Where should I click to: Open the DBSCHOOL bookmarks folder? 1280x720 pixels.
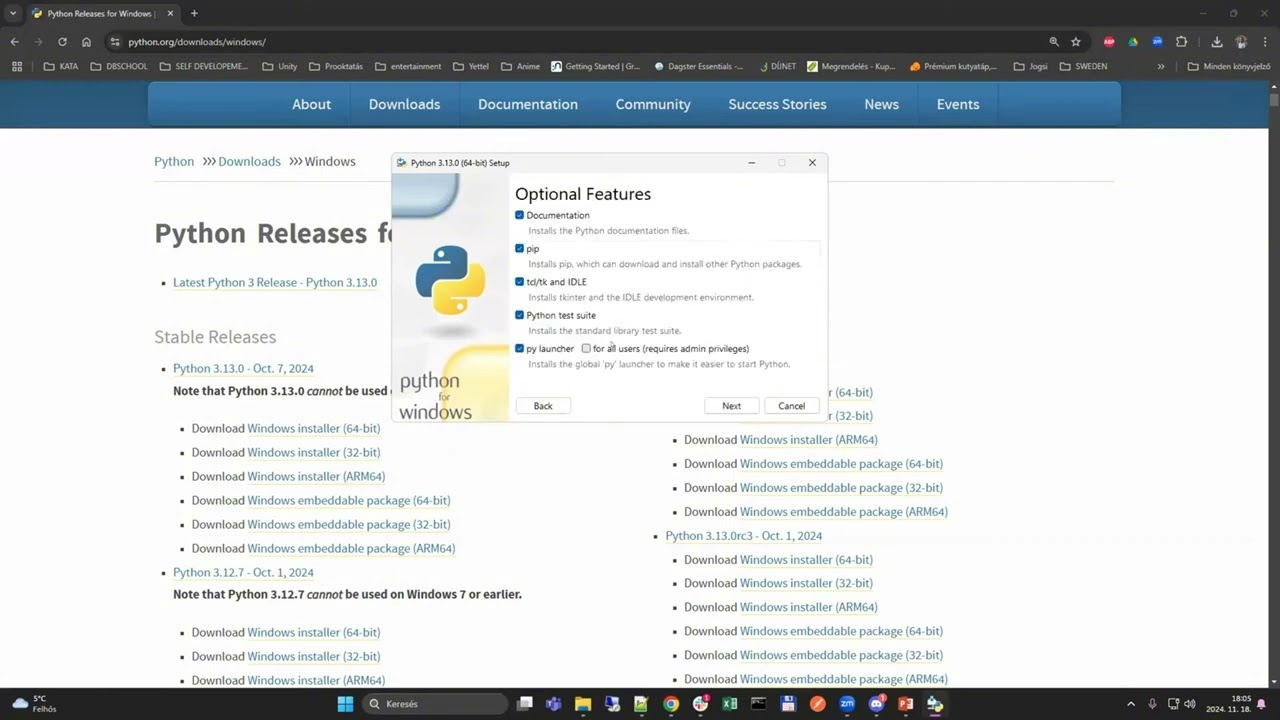pos(119,66)
